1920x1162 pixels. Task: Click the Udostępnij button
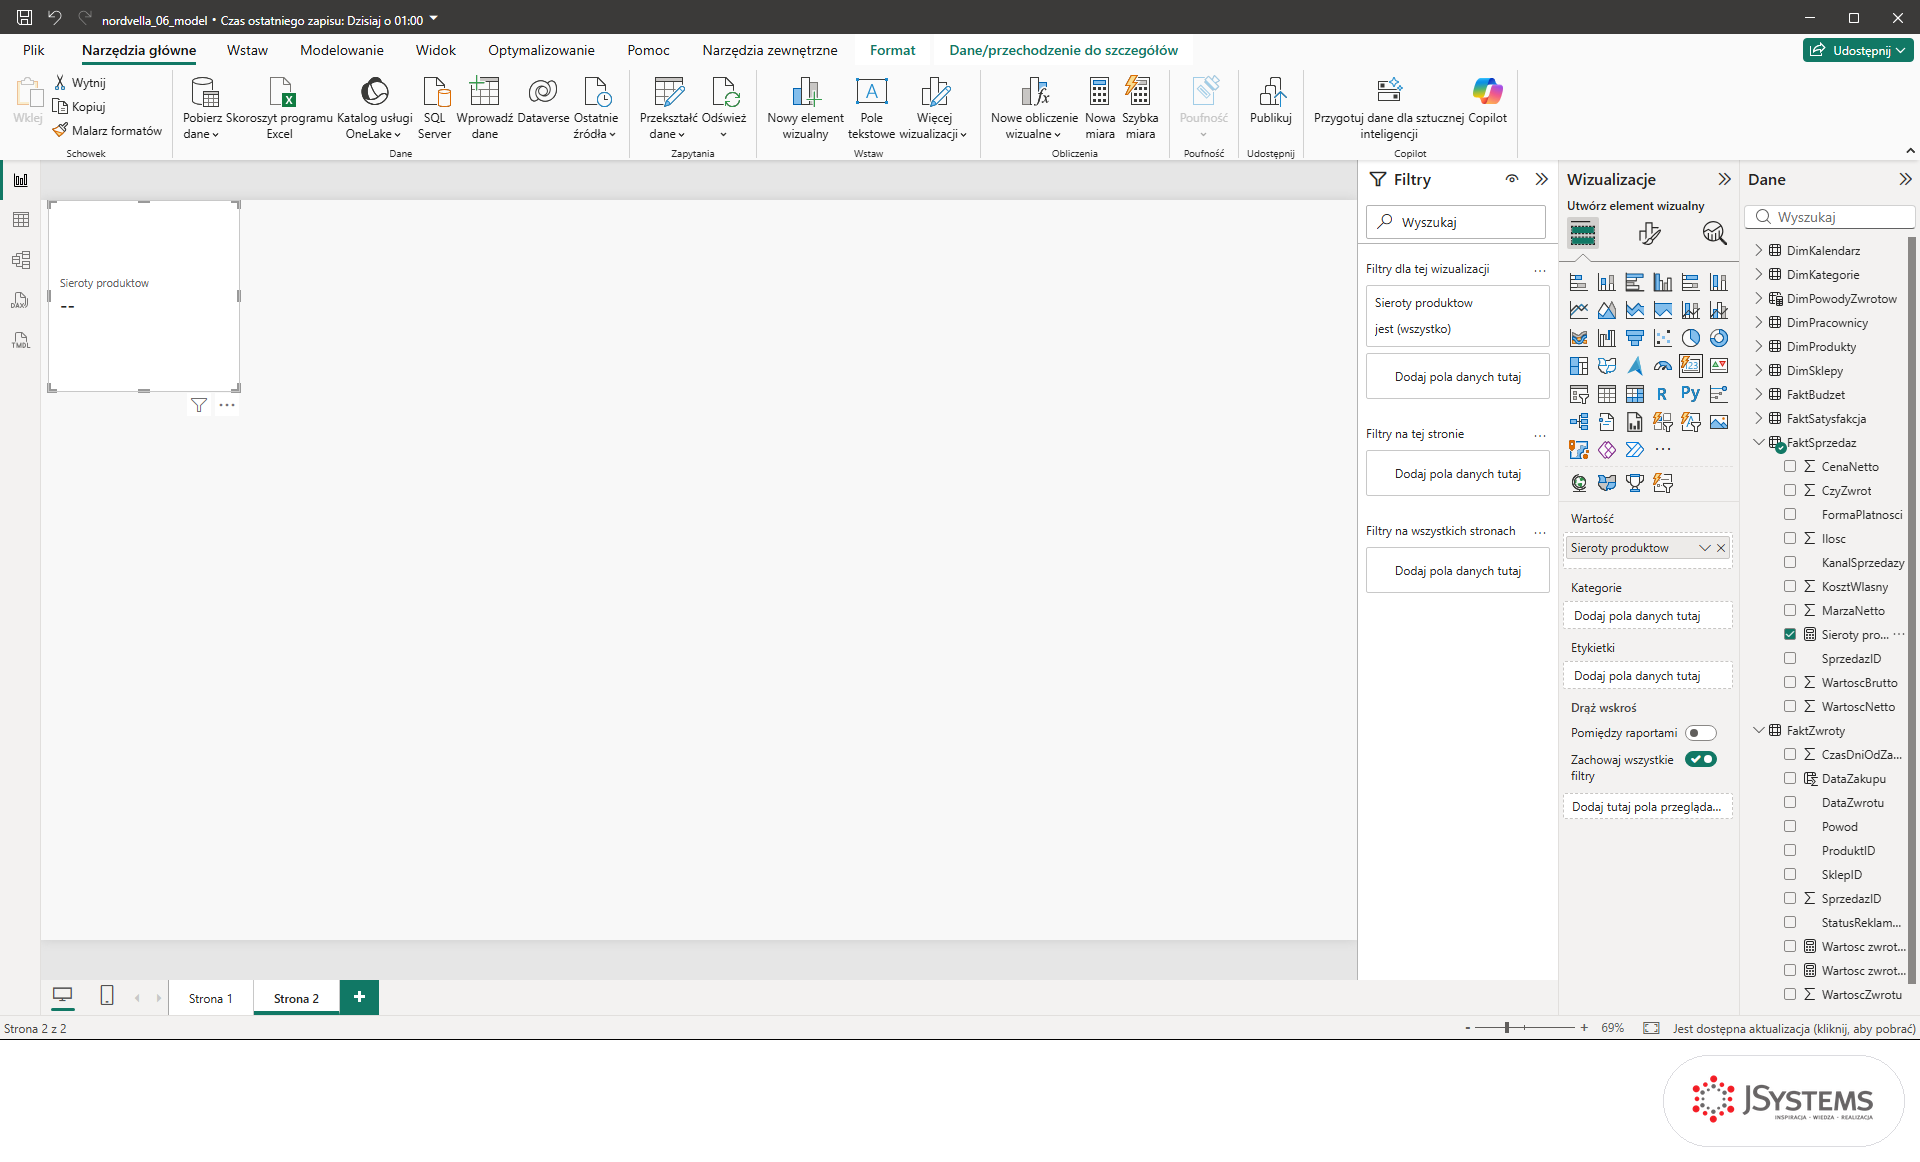point(1858,50)
